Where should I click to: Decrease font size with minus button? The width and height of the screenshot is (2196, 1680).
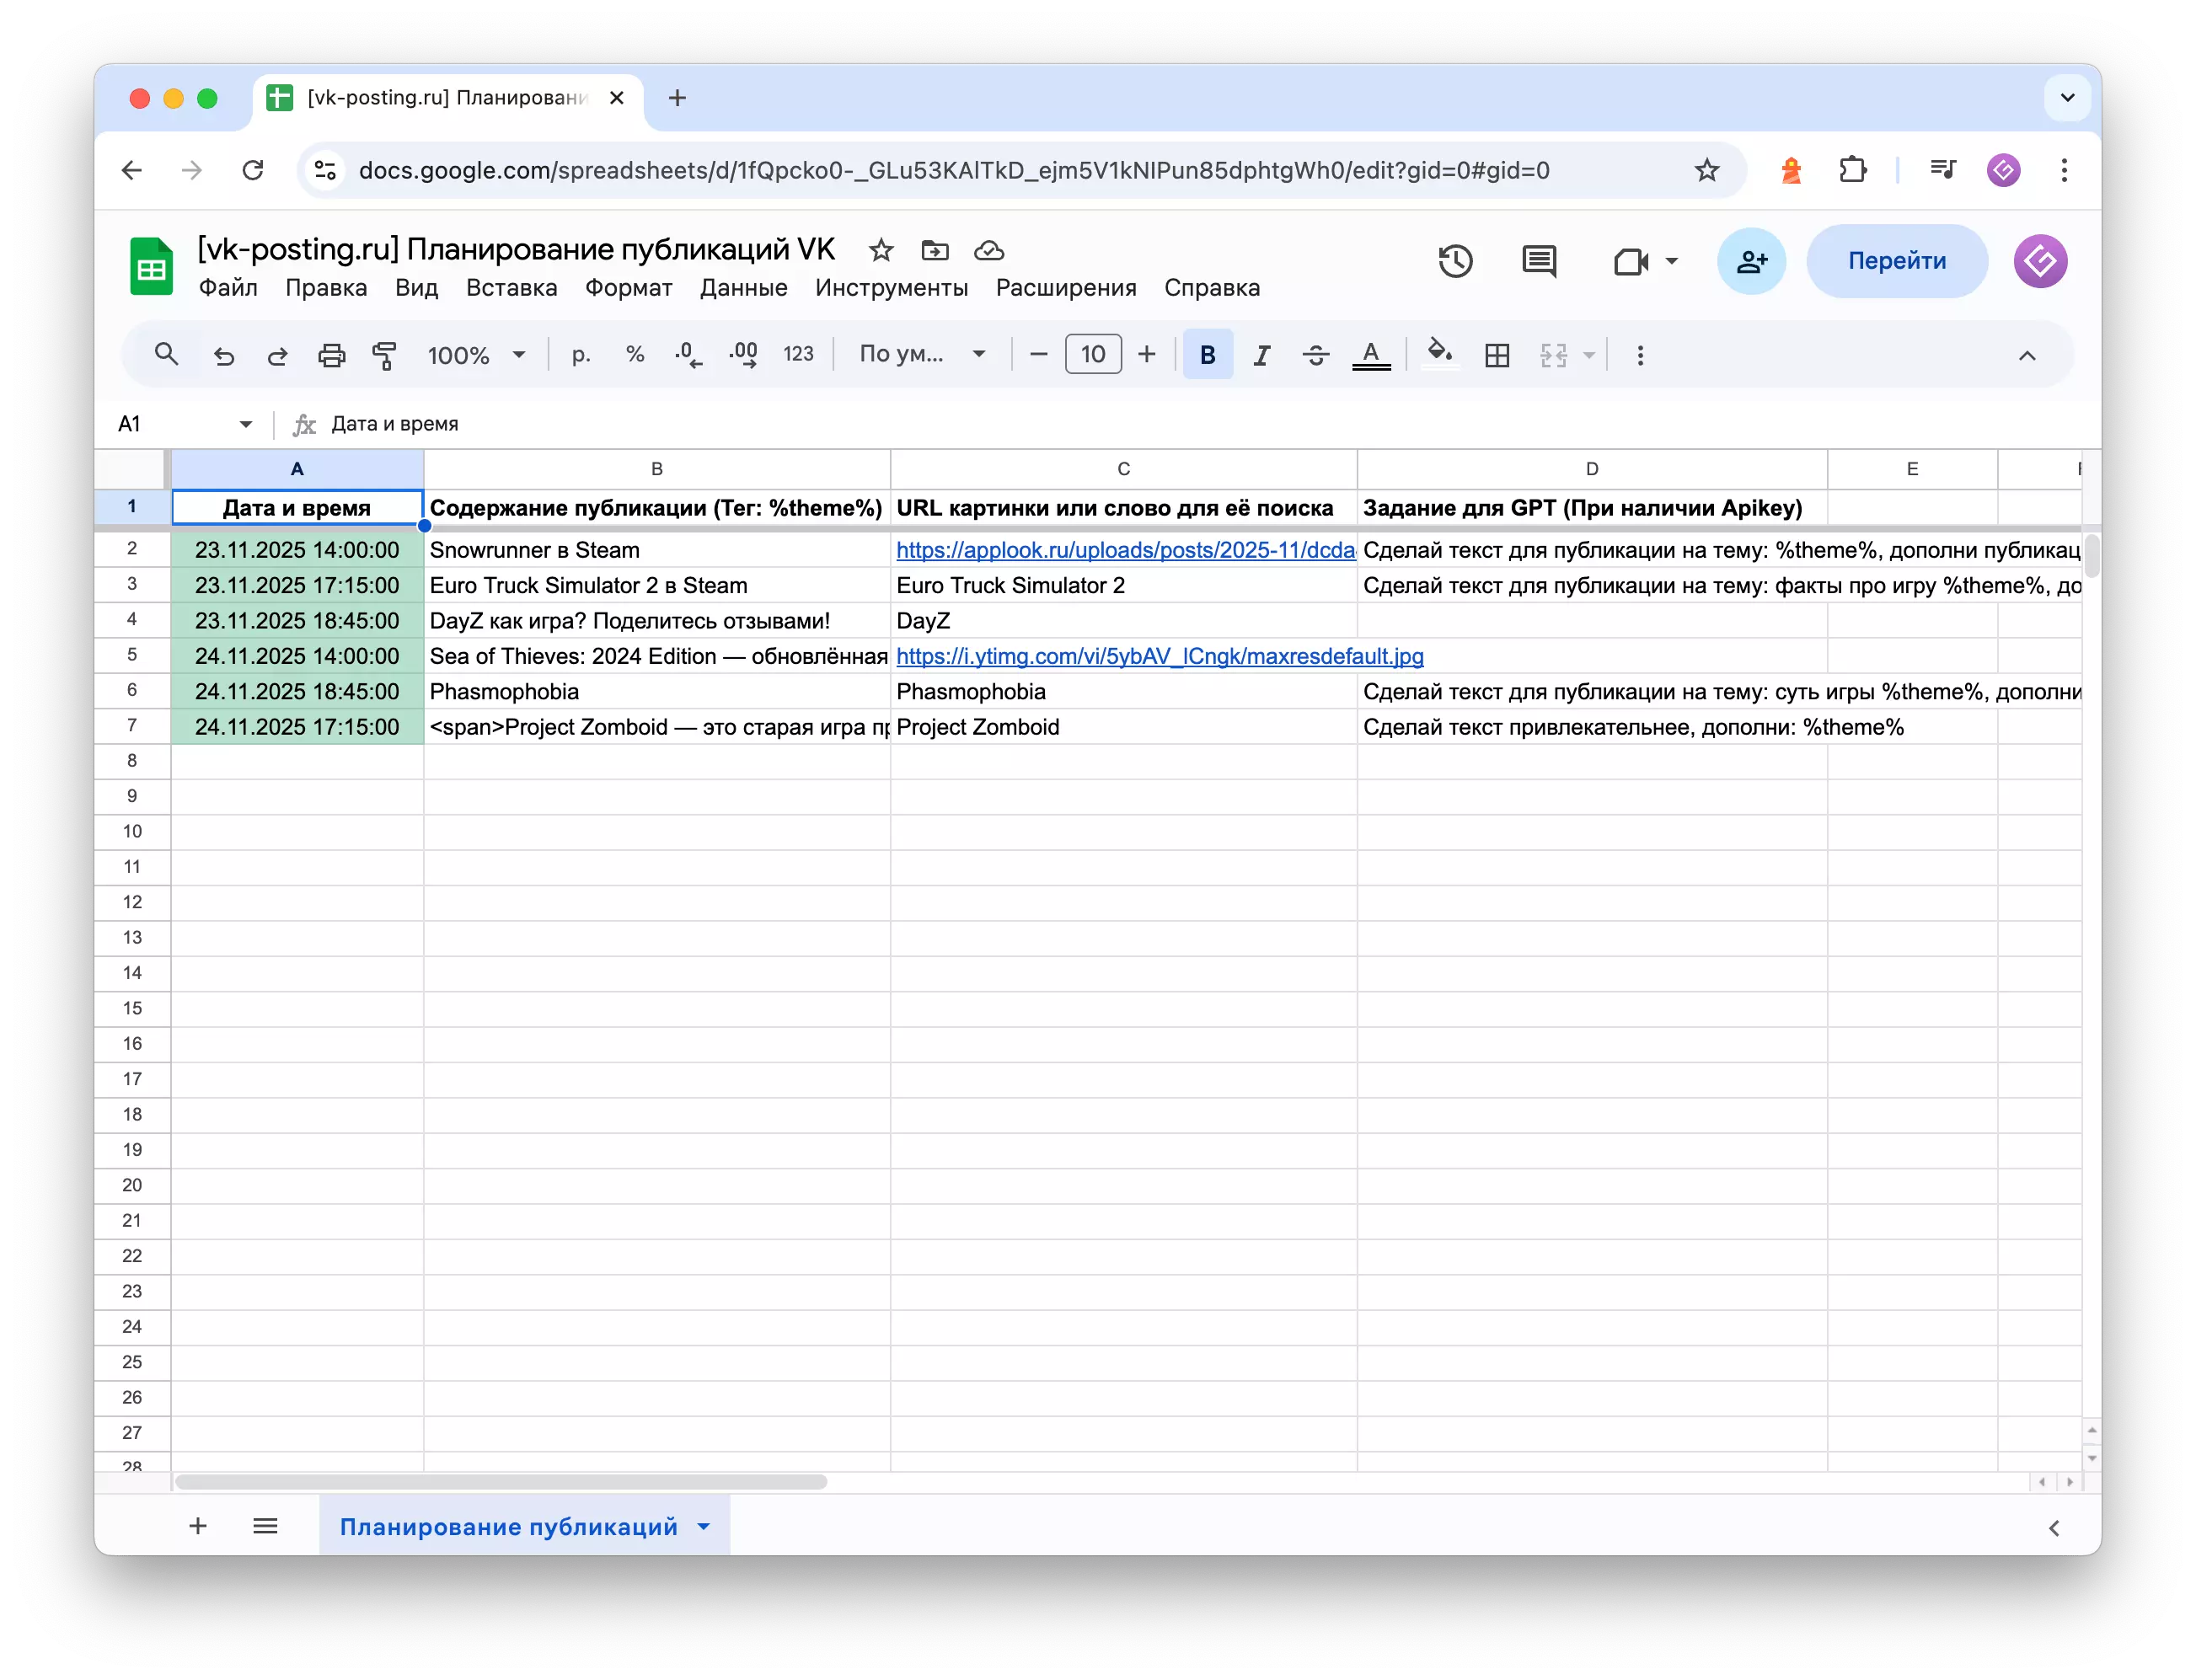1039,354
